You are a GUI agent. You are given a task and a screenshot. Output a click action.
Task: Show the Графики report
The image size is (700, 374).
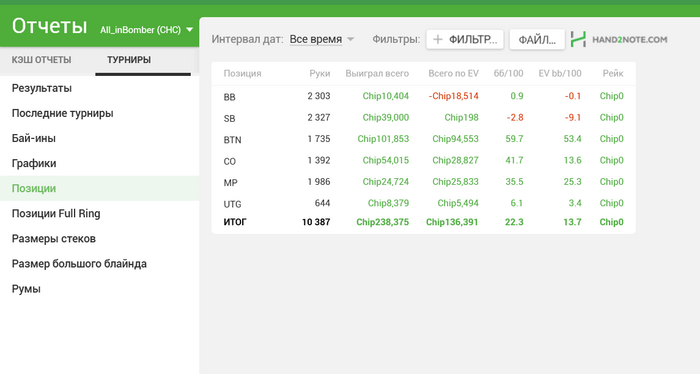tap(34, 163)
